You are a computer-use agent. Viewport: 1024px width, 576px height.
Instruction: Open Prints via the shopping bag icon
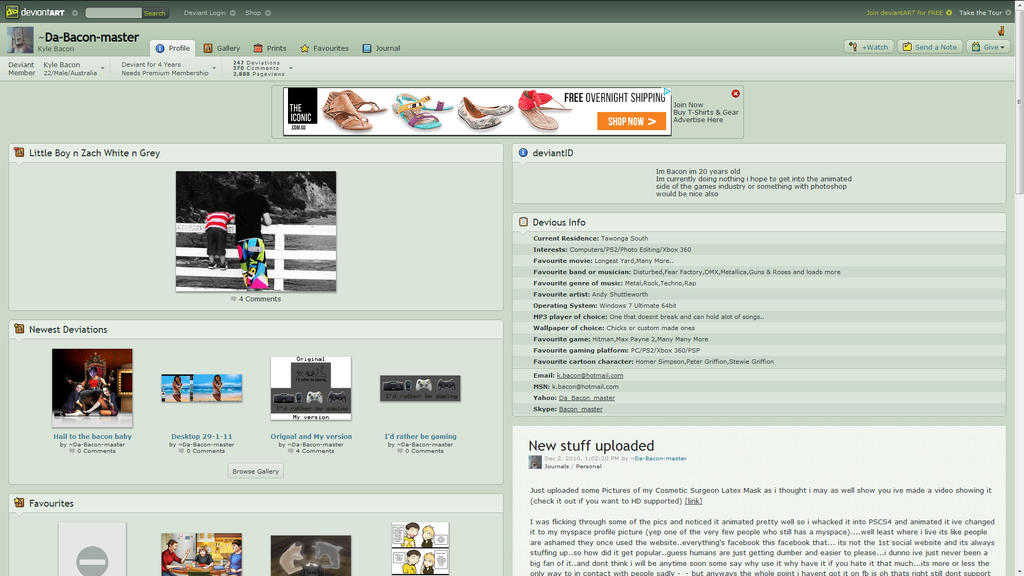(257, 47)
